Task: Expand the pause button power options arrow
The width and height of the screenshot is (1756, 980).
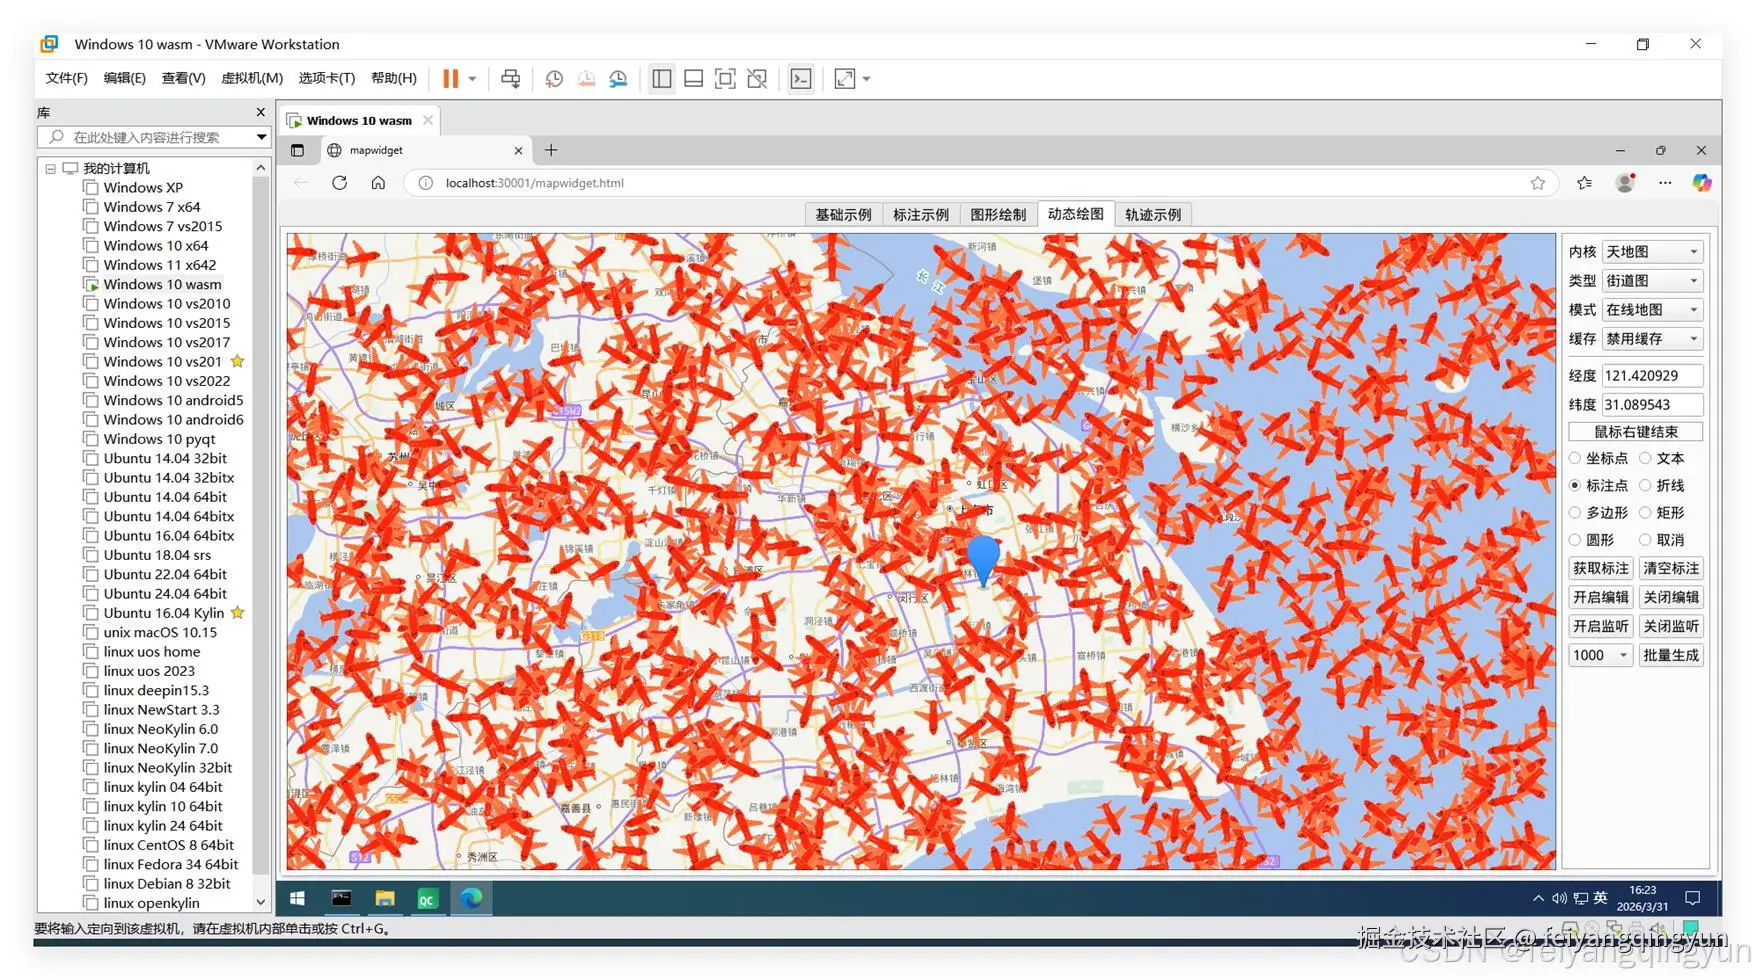Action: (x=472, y=79)
